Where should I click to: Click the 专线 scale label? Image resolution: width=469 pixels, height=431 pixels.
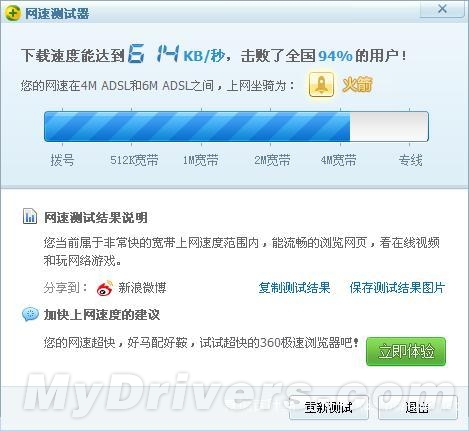click(x=410, y=160)
